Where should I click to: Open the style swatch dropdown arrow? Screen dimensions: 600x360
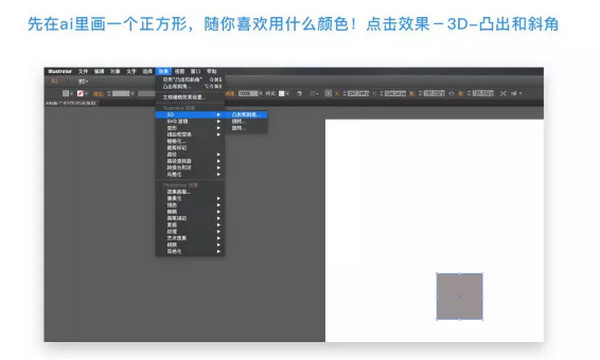pos(288,93)
